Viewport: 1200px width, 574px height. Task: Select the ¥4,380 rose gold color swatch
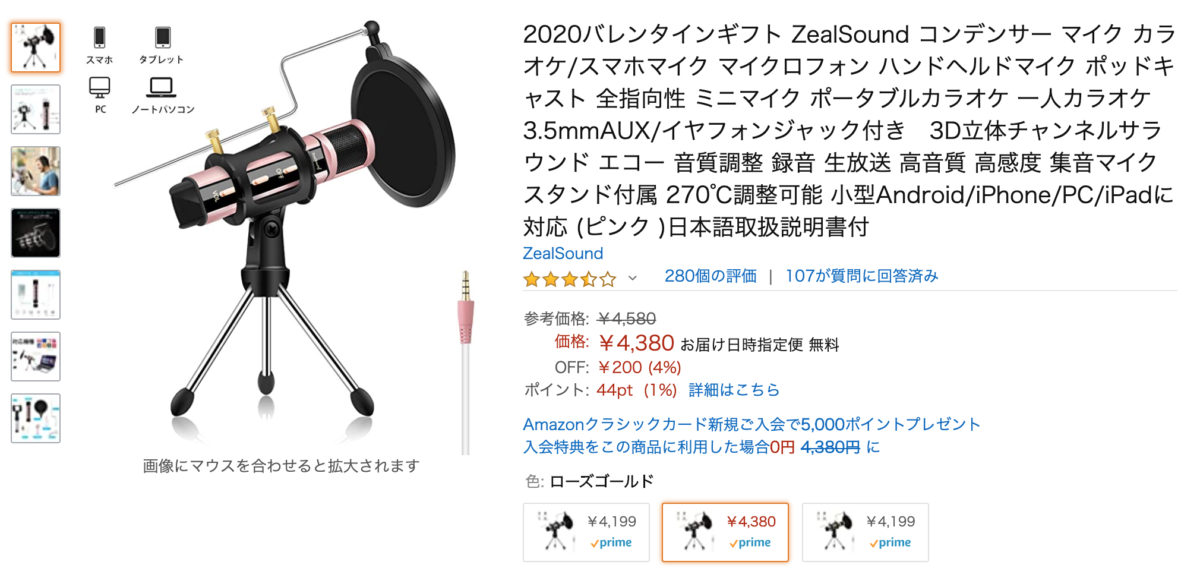(726, 532)
